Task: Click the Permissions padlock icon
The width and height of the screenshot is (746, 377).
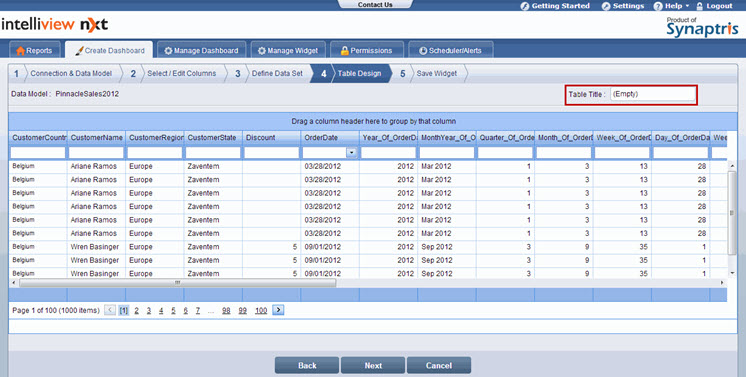Action: [345, 50]
